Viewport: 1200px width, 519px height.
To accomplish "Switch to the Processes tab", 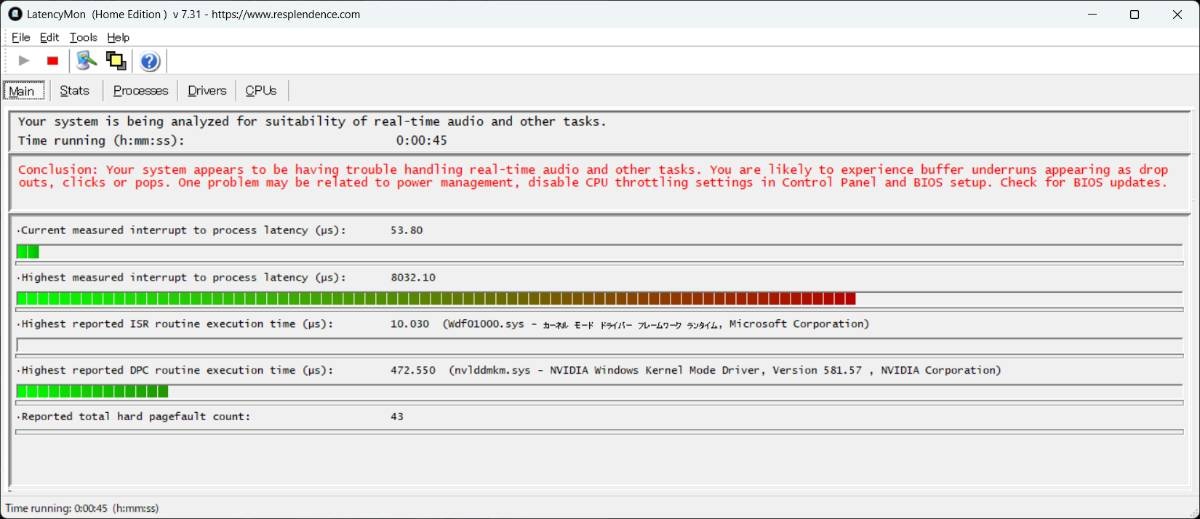I will click(140, 91).
